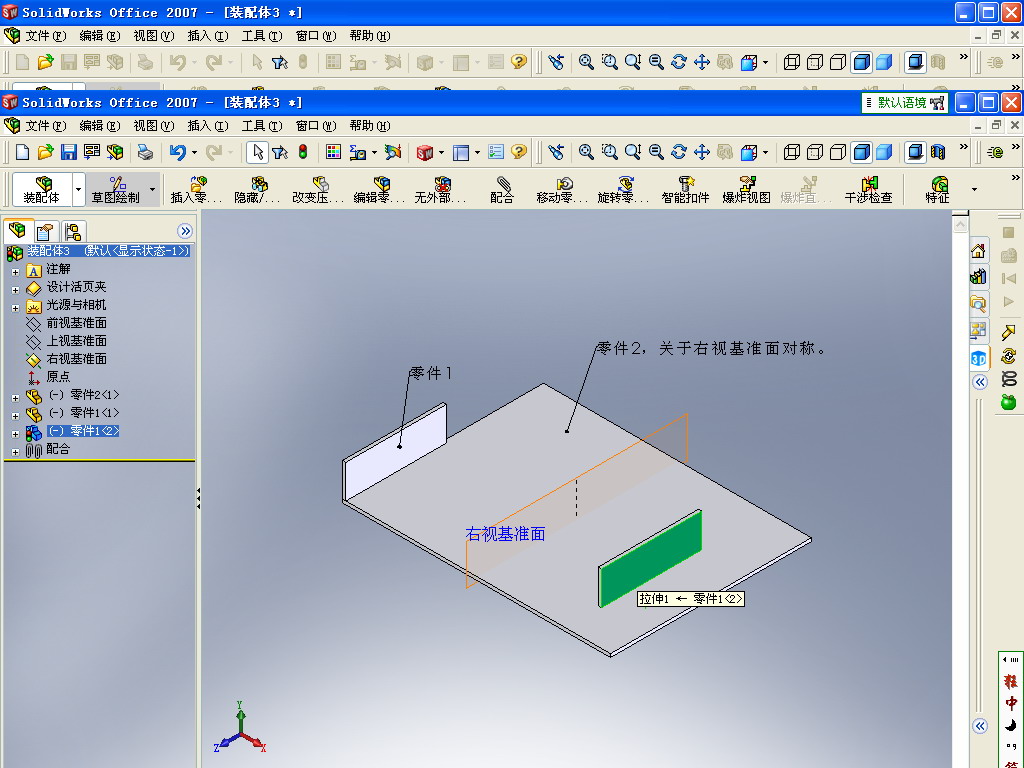This screenshot has height=768, width=1024.
Task: Click Previous View icon in front window toolbar
Action: (556, 152)
